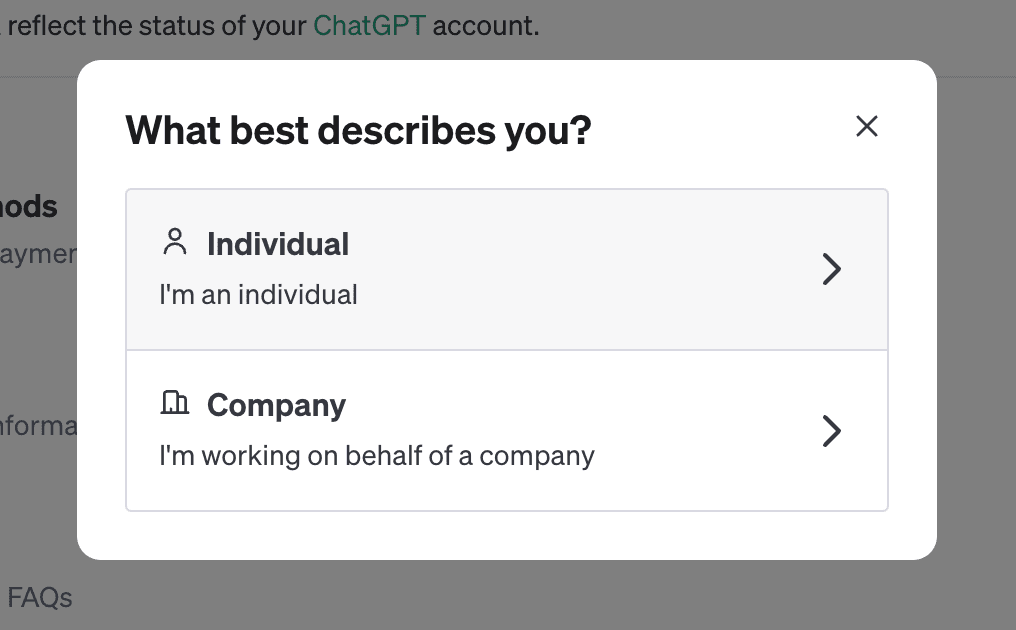Select the Company heading
The image size is (1016, 630).
coord(276,406)
